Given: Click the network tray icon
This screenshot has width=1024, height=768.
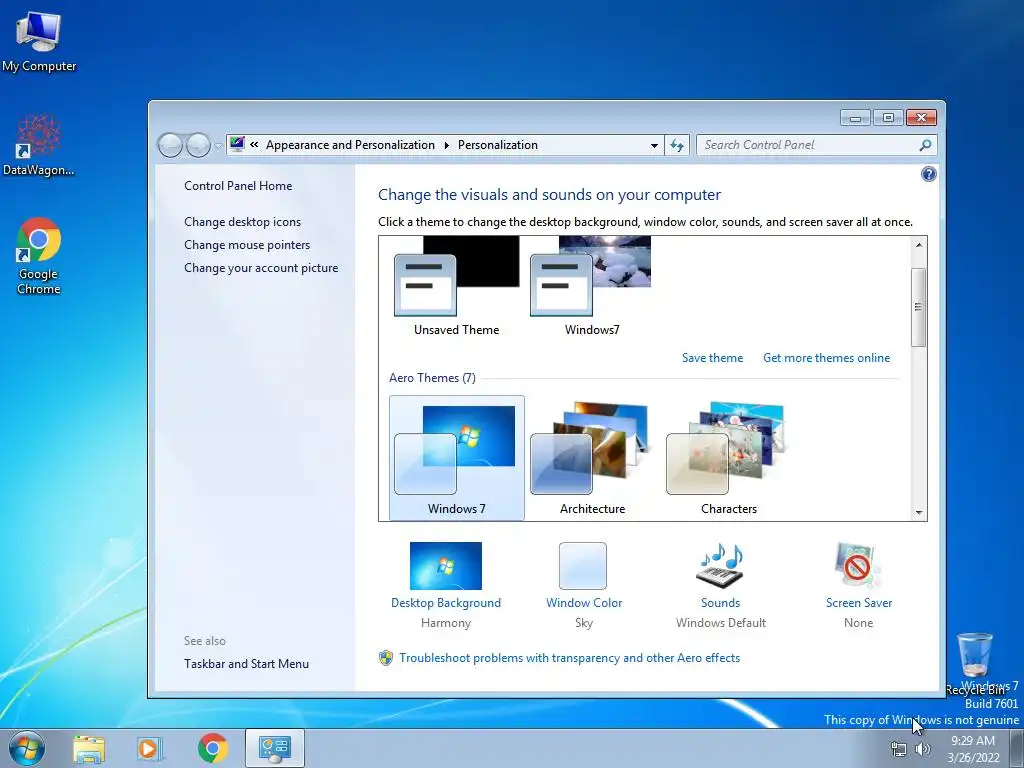Looking at the screenshot, I should tap(899, 749).
